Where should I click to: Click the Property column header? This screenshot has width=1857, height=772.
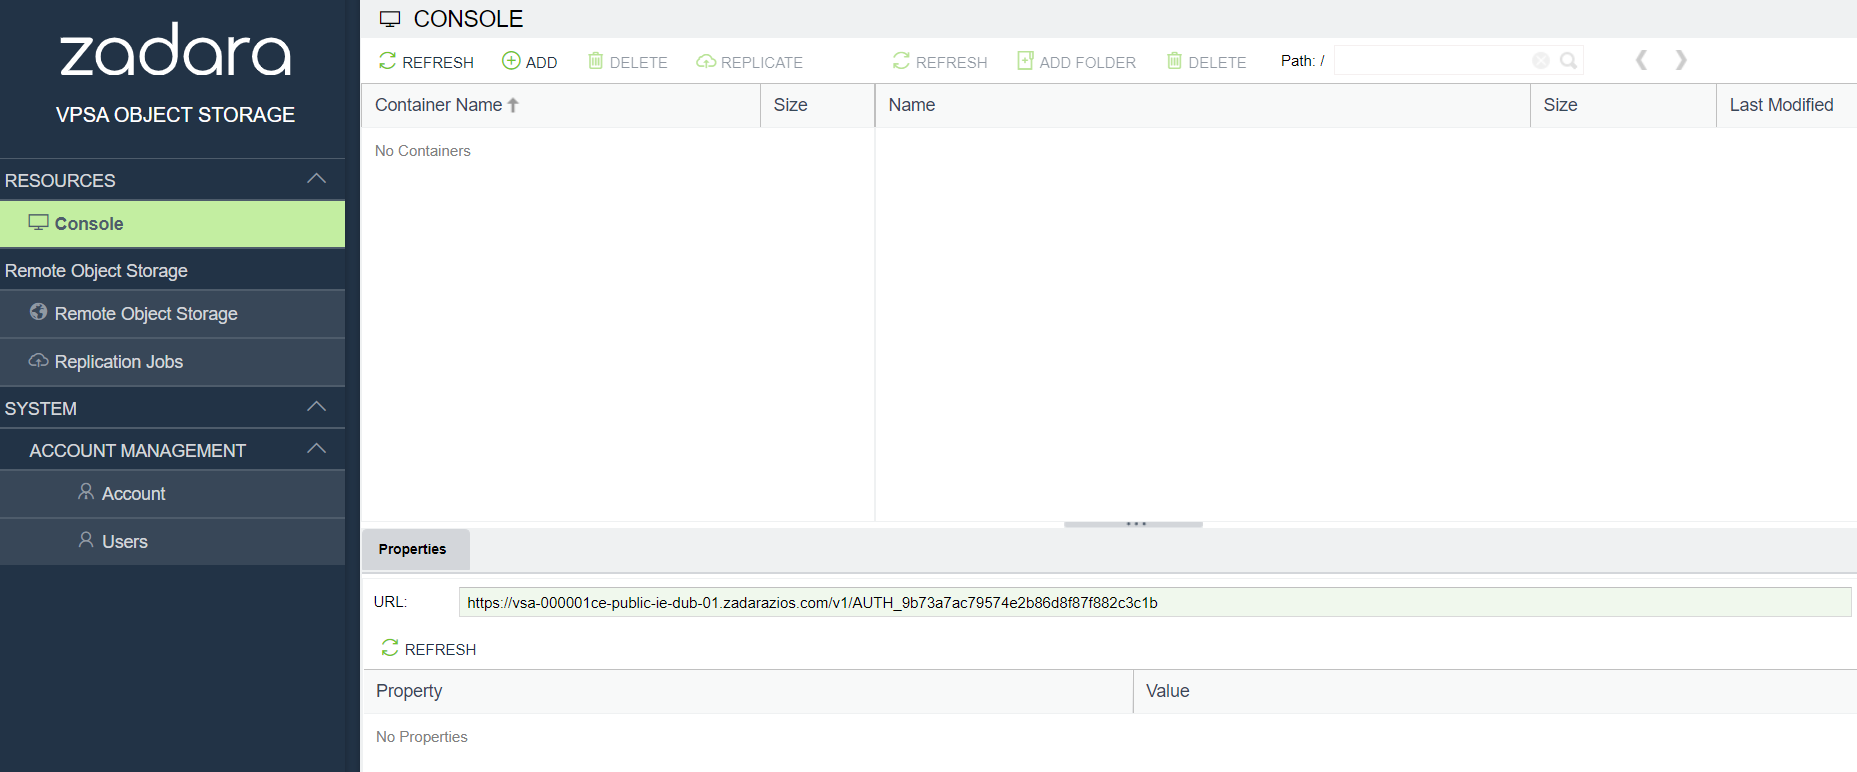click(x=747, y=691)
